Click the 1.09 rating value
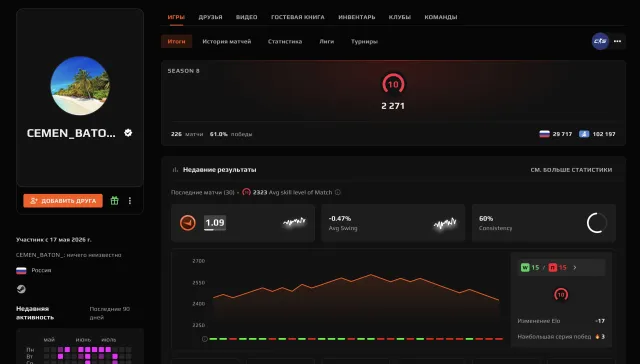640x364 pixels. pyautogui.click(x=215, y=223)
